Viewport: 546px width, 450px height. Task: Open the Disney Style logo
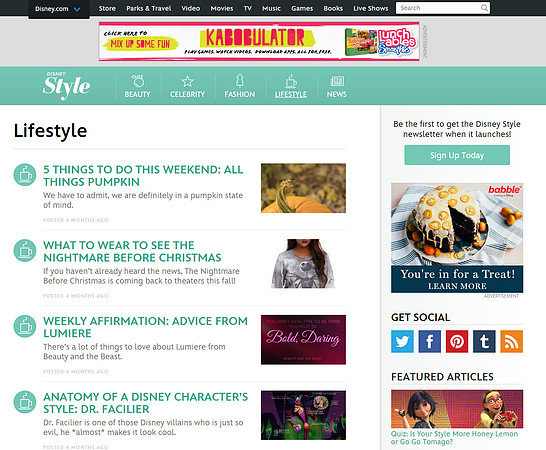pyautogui.click(x=66, y=85)
